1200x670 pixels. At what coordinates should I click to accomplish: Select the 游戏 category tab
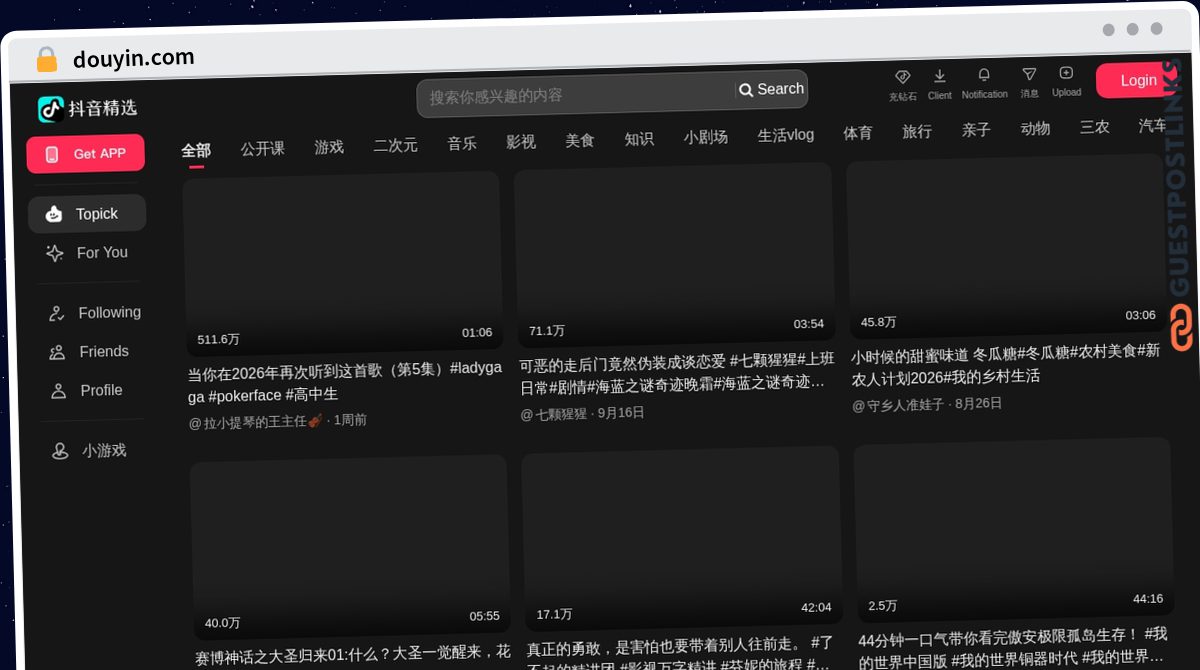329,147
